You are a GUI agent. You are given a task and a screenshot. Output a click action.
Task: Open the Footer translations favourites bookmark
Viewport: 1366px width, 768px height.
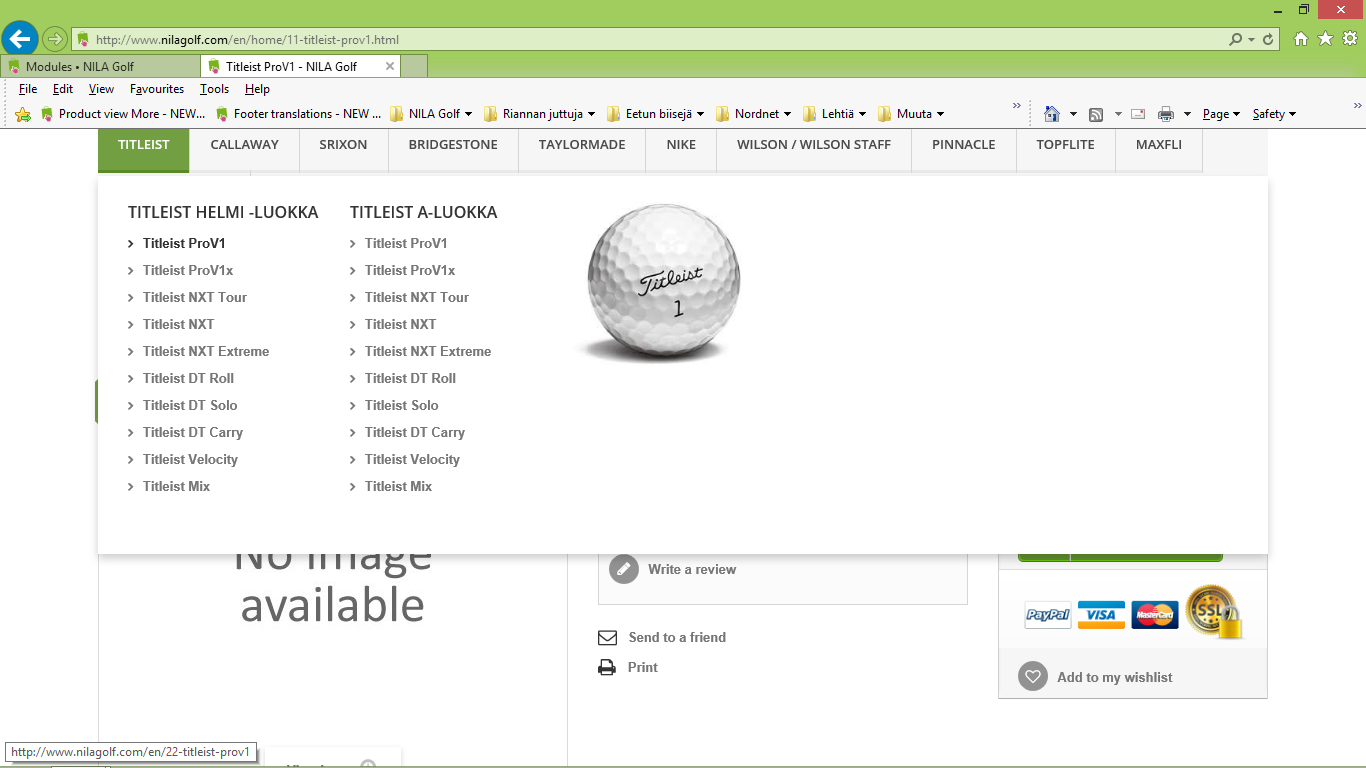point(298,114)
